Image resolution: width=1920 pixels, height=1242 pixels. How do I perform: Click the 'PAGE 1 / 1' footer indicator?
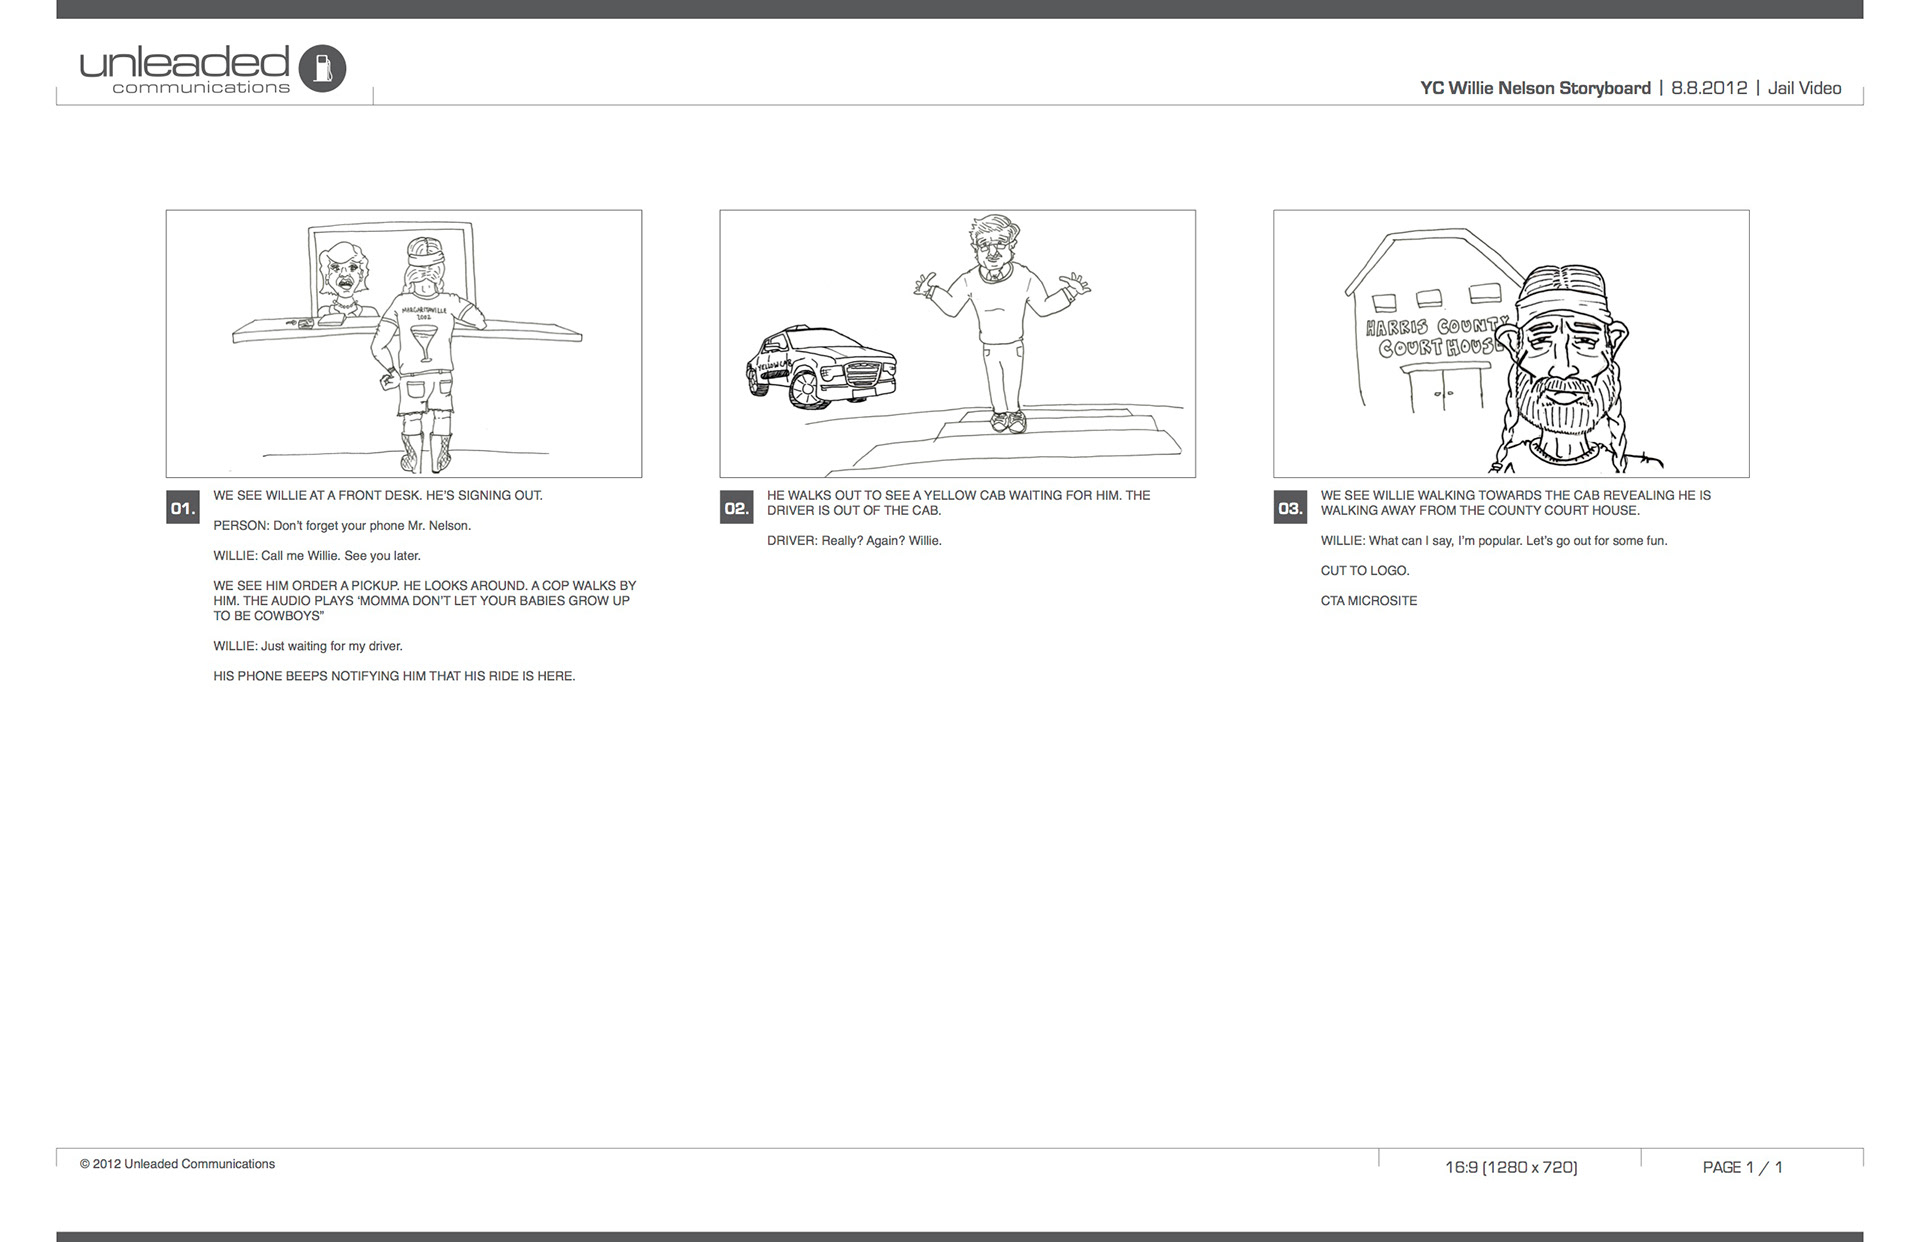pos(1743,1167)
